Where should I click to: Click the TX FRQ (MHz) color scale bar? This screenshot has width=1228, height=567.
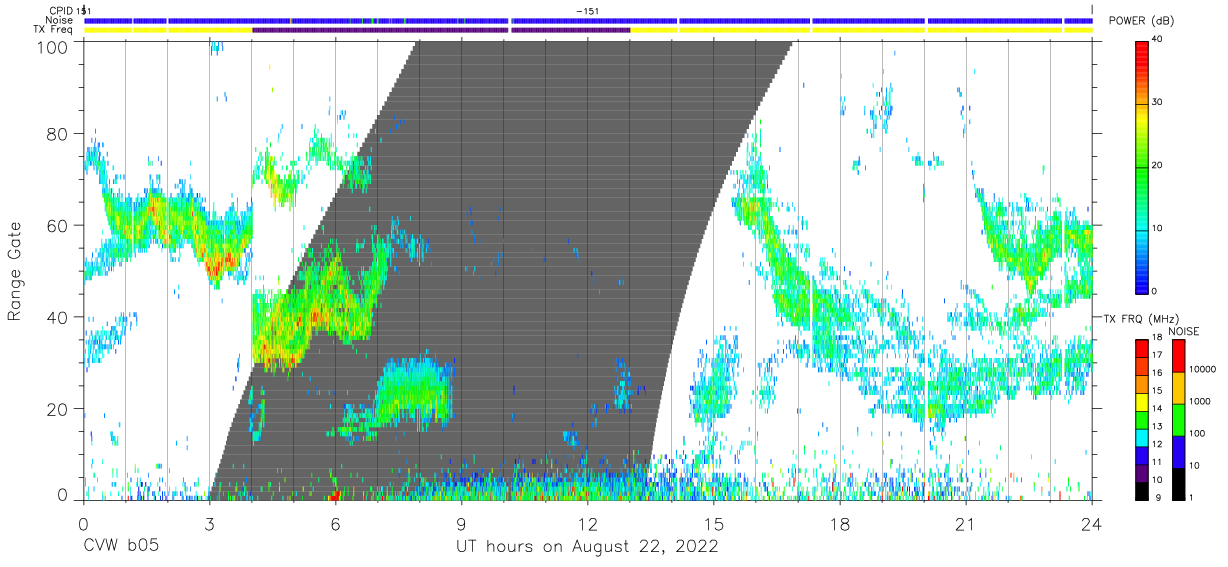pos(1142,419)
